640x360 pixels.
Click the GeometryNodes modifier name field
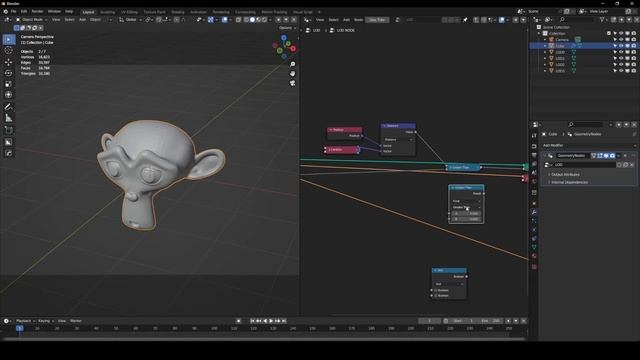tap(571, 156)
